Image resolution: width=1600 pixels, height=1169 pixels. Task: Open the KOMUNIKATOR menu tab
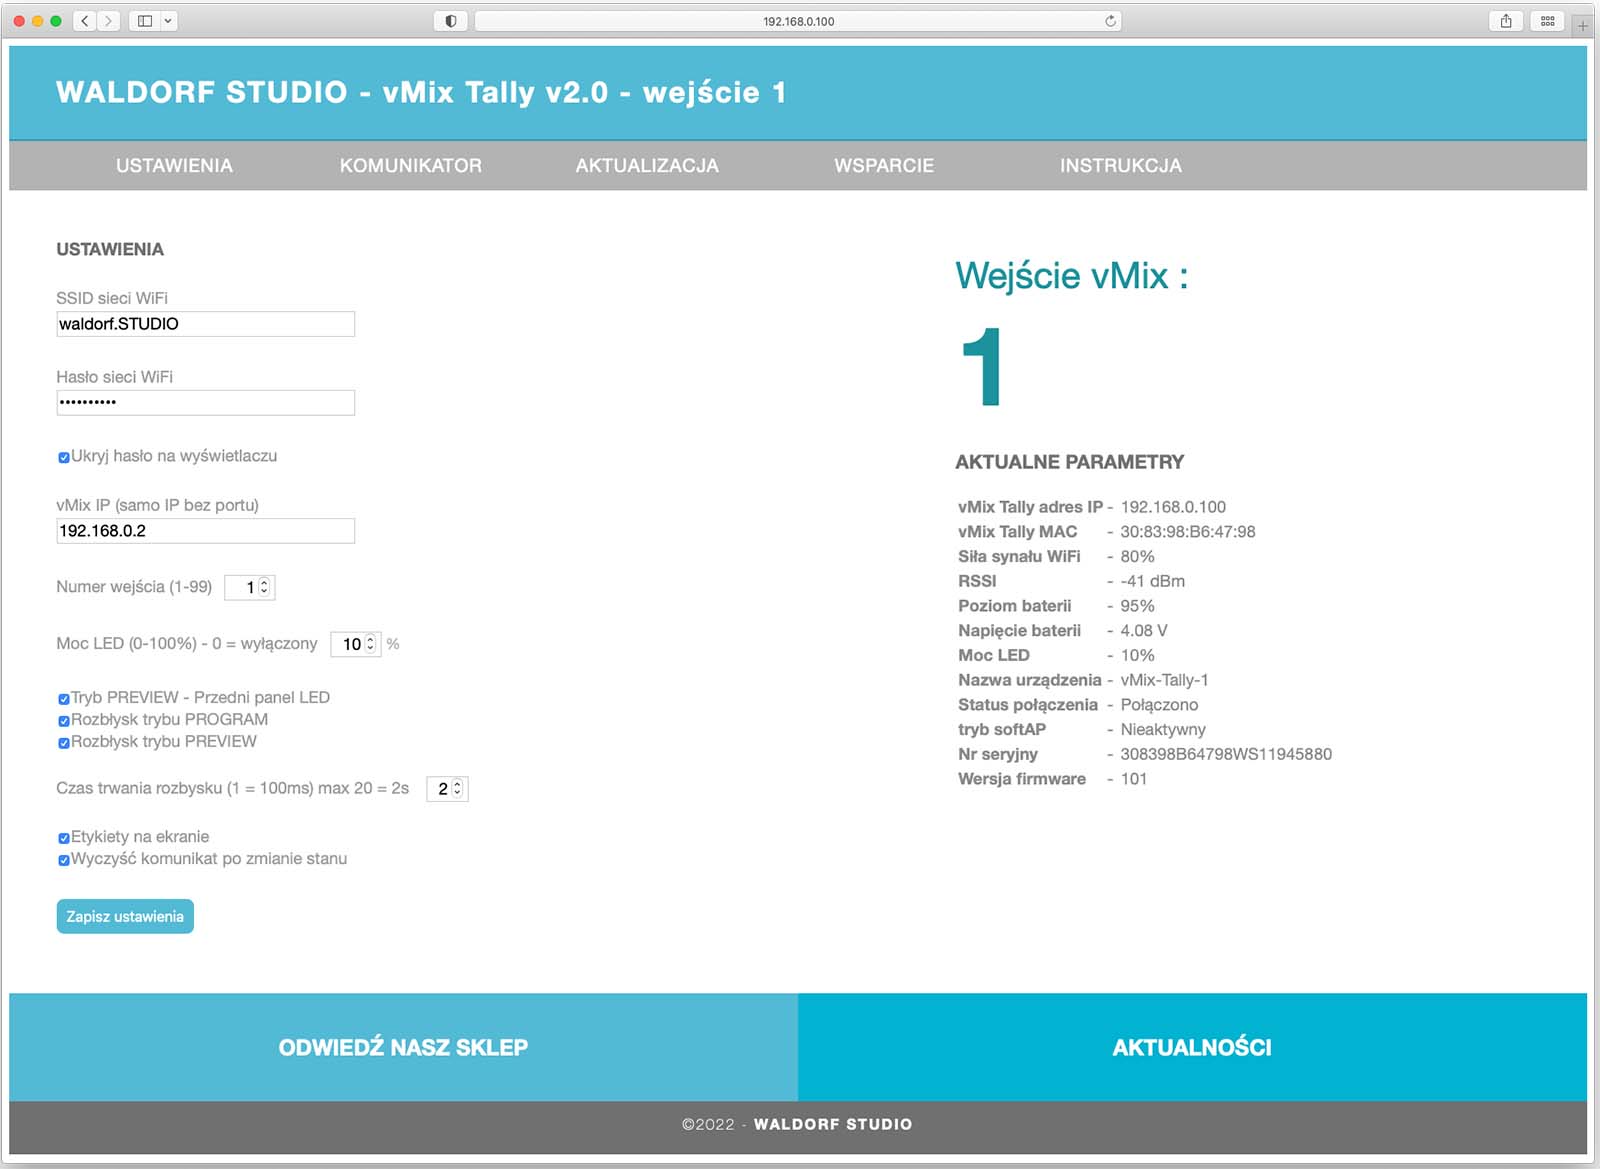point(410,166)
